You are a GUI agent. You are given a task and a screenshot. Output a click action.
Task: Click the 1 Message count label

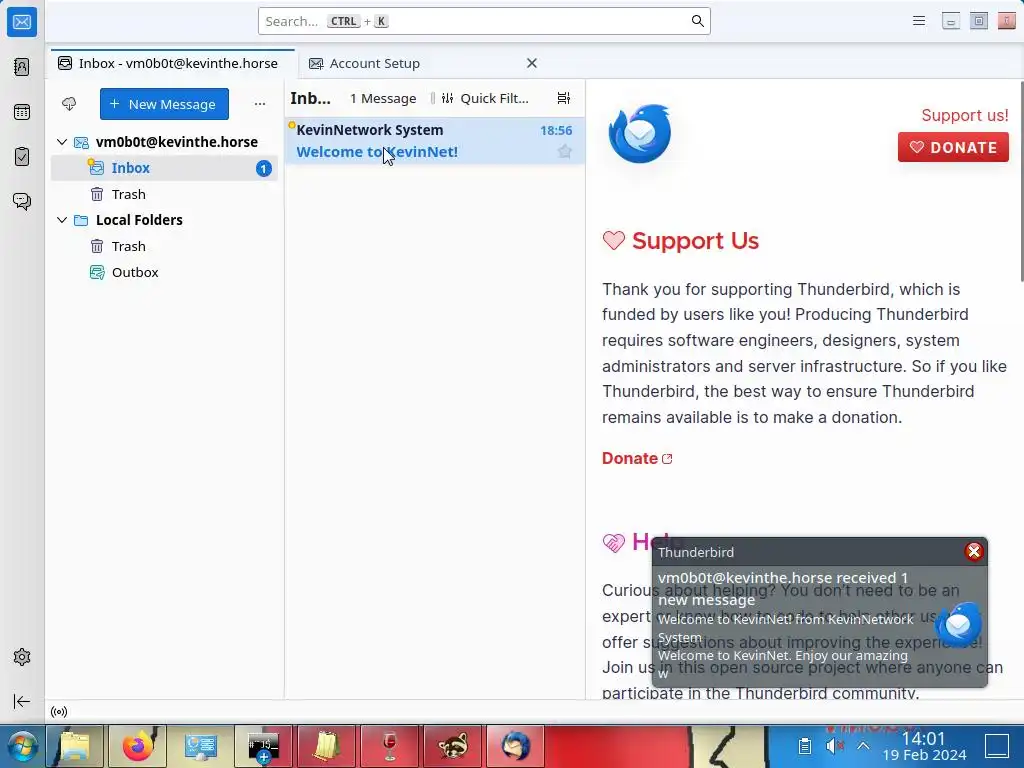pyautogui.click(x=383, y=98)
